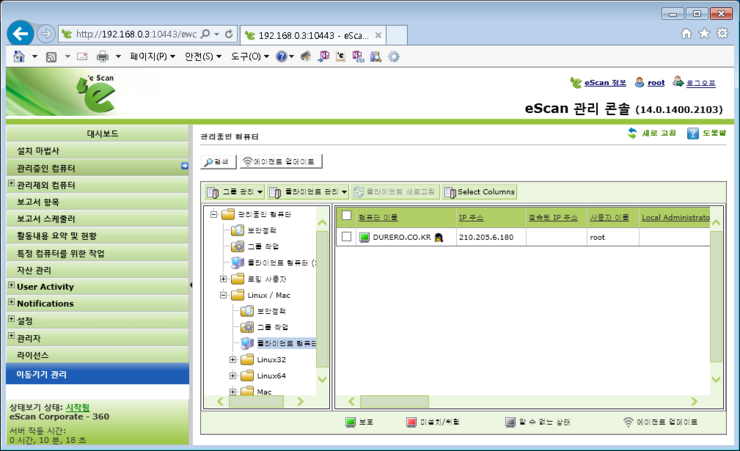Click the Linux64 folder icon
The image size is (740, 451).
tap(247, 376)
